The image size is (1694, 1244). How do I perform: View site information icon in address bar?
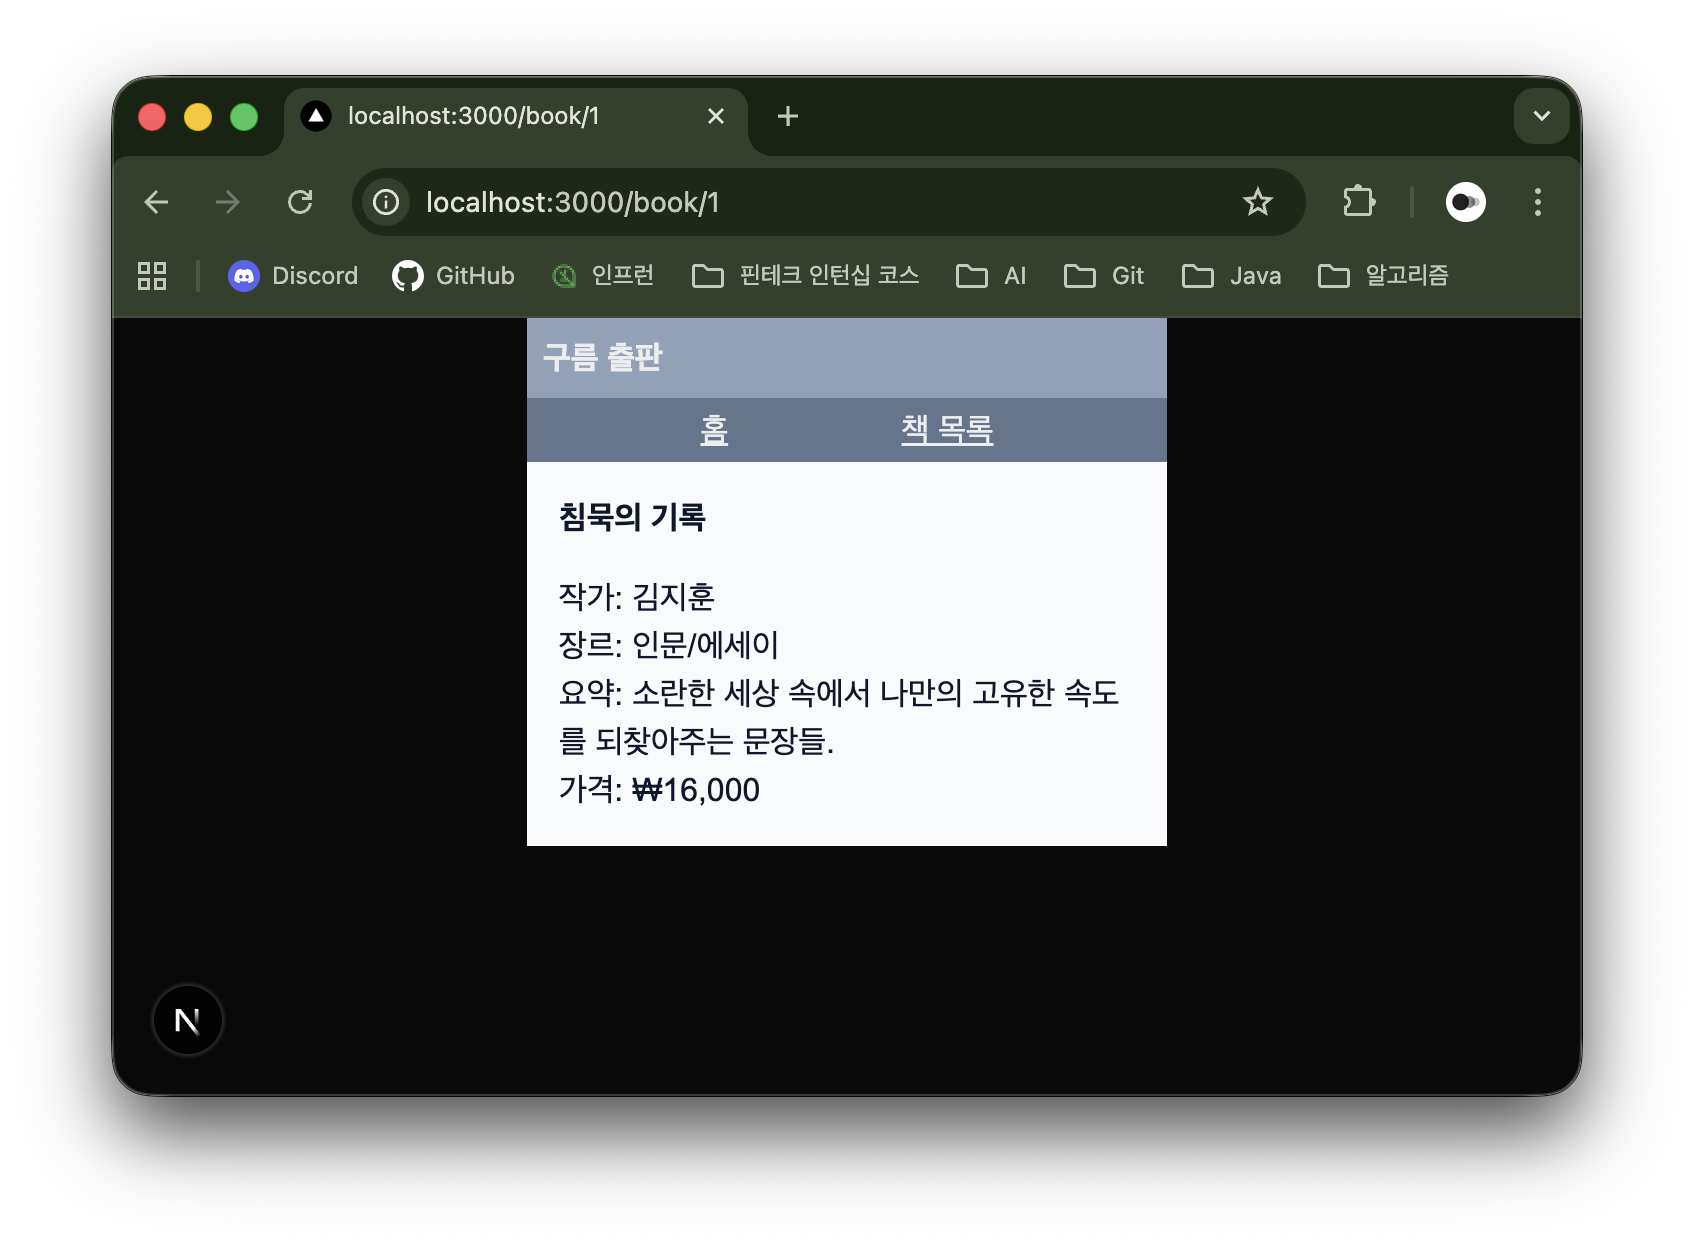[386, 202]
